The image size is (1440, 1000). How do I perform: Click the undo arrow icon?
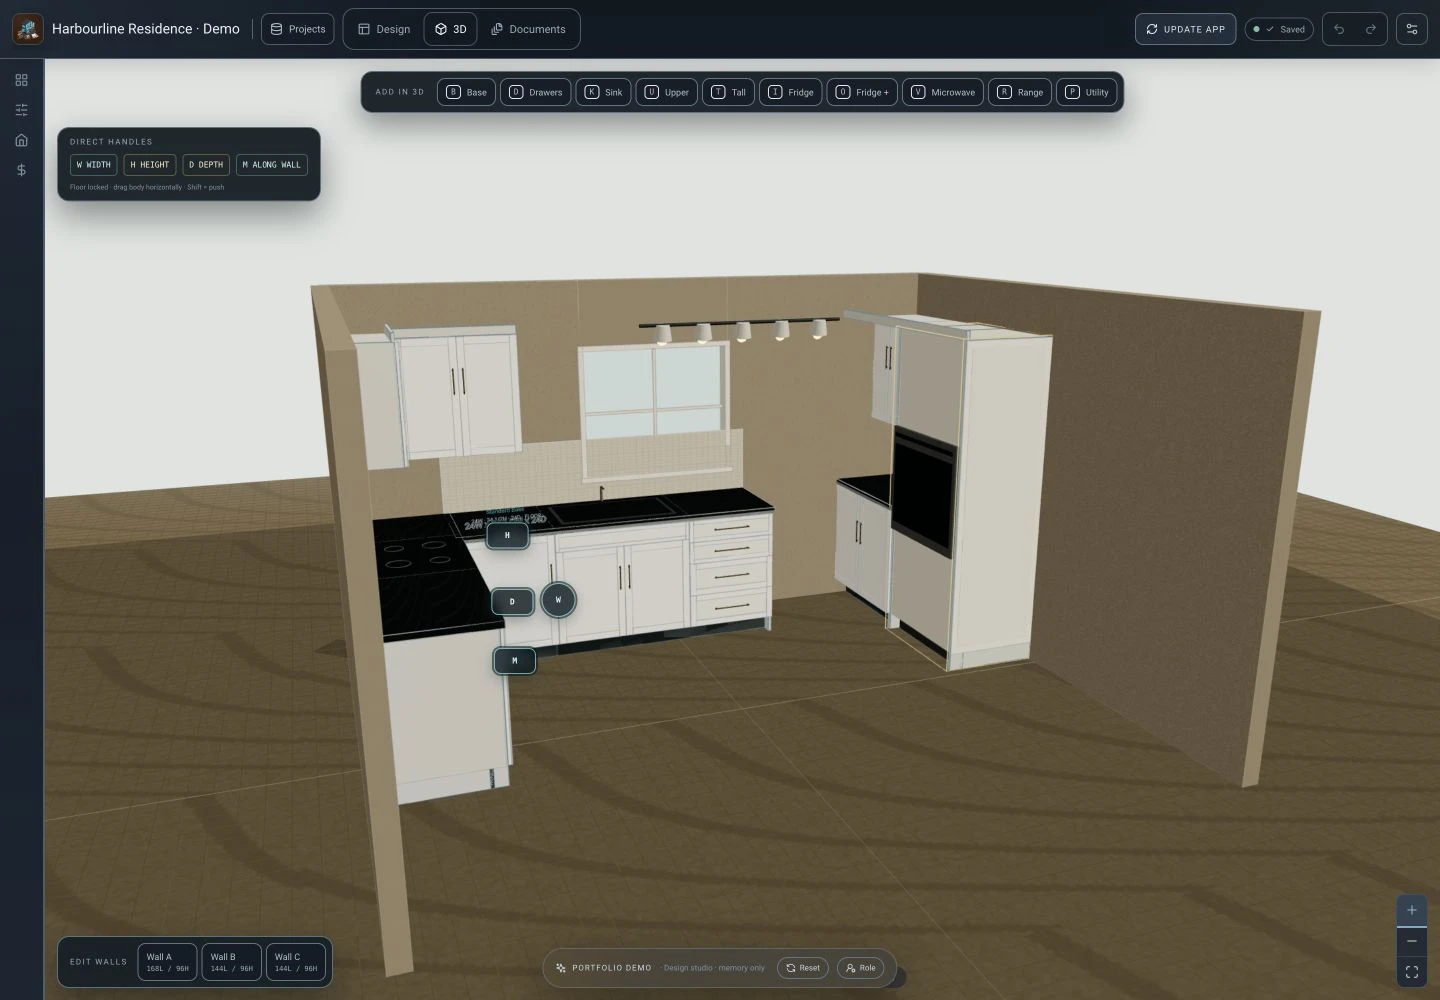1339,29
